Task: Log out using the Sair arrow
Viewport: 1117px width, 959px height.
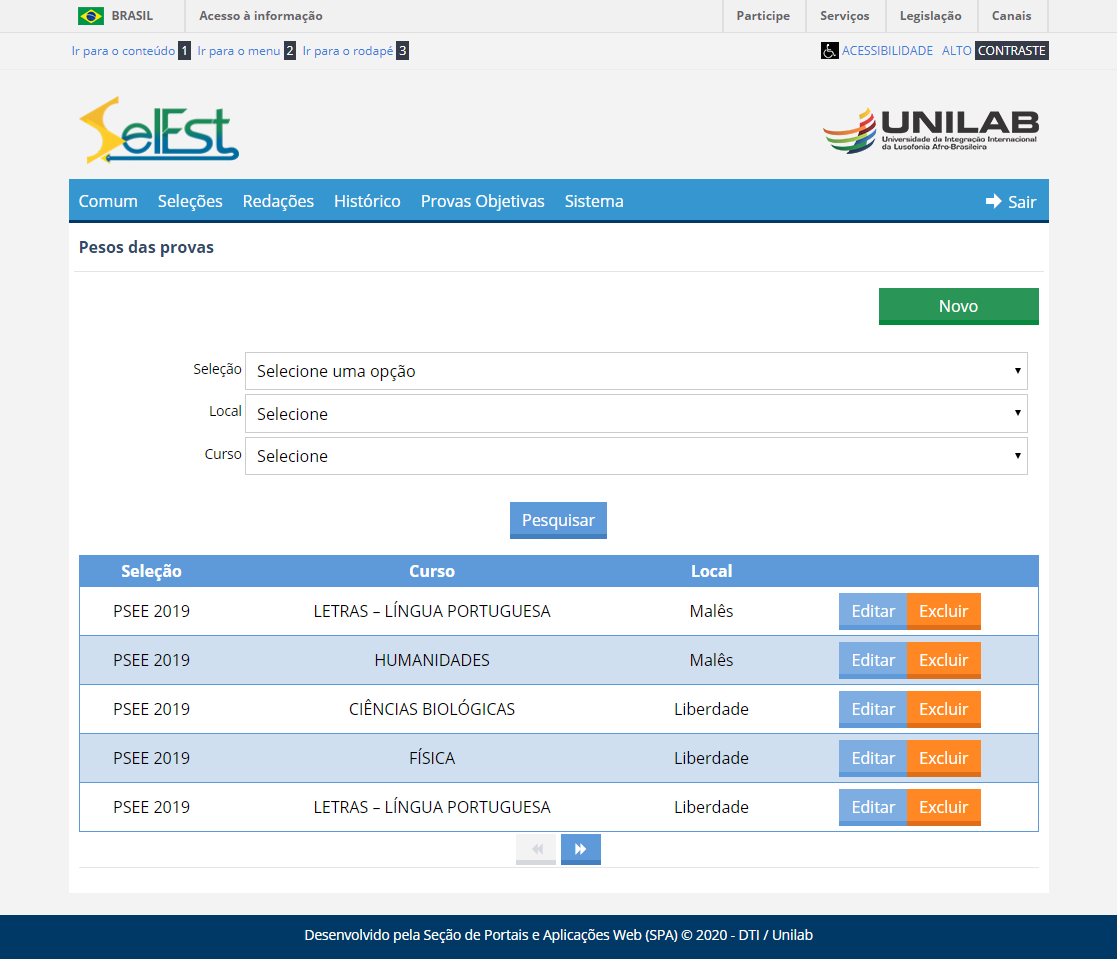Action: click(x=1010, y=201)
